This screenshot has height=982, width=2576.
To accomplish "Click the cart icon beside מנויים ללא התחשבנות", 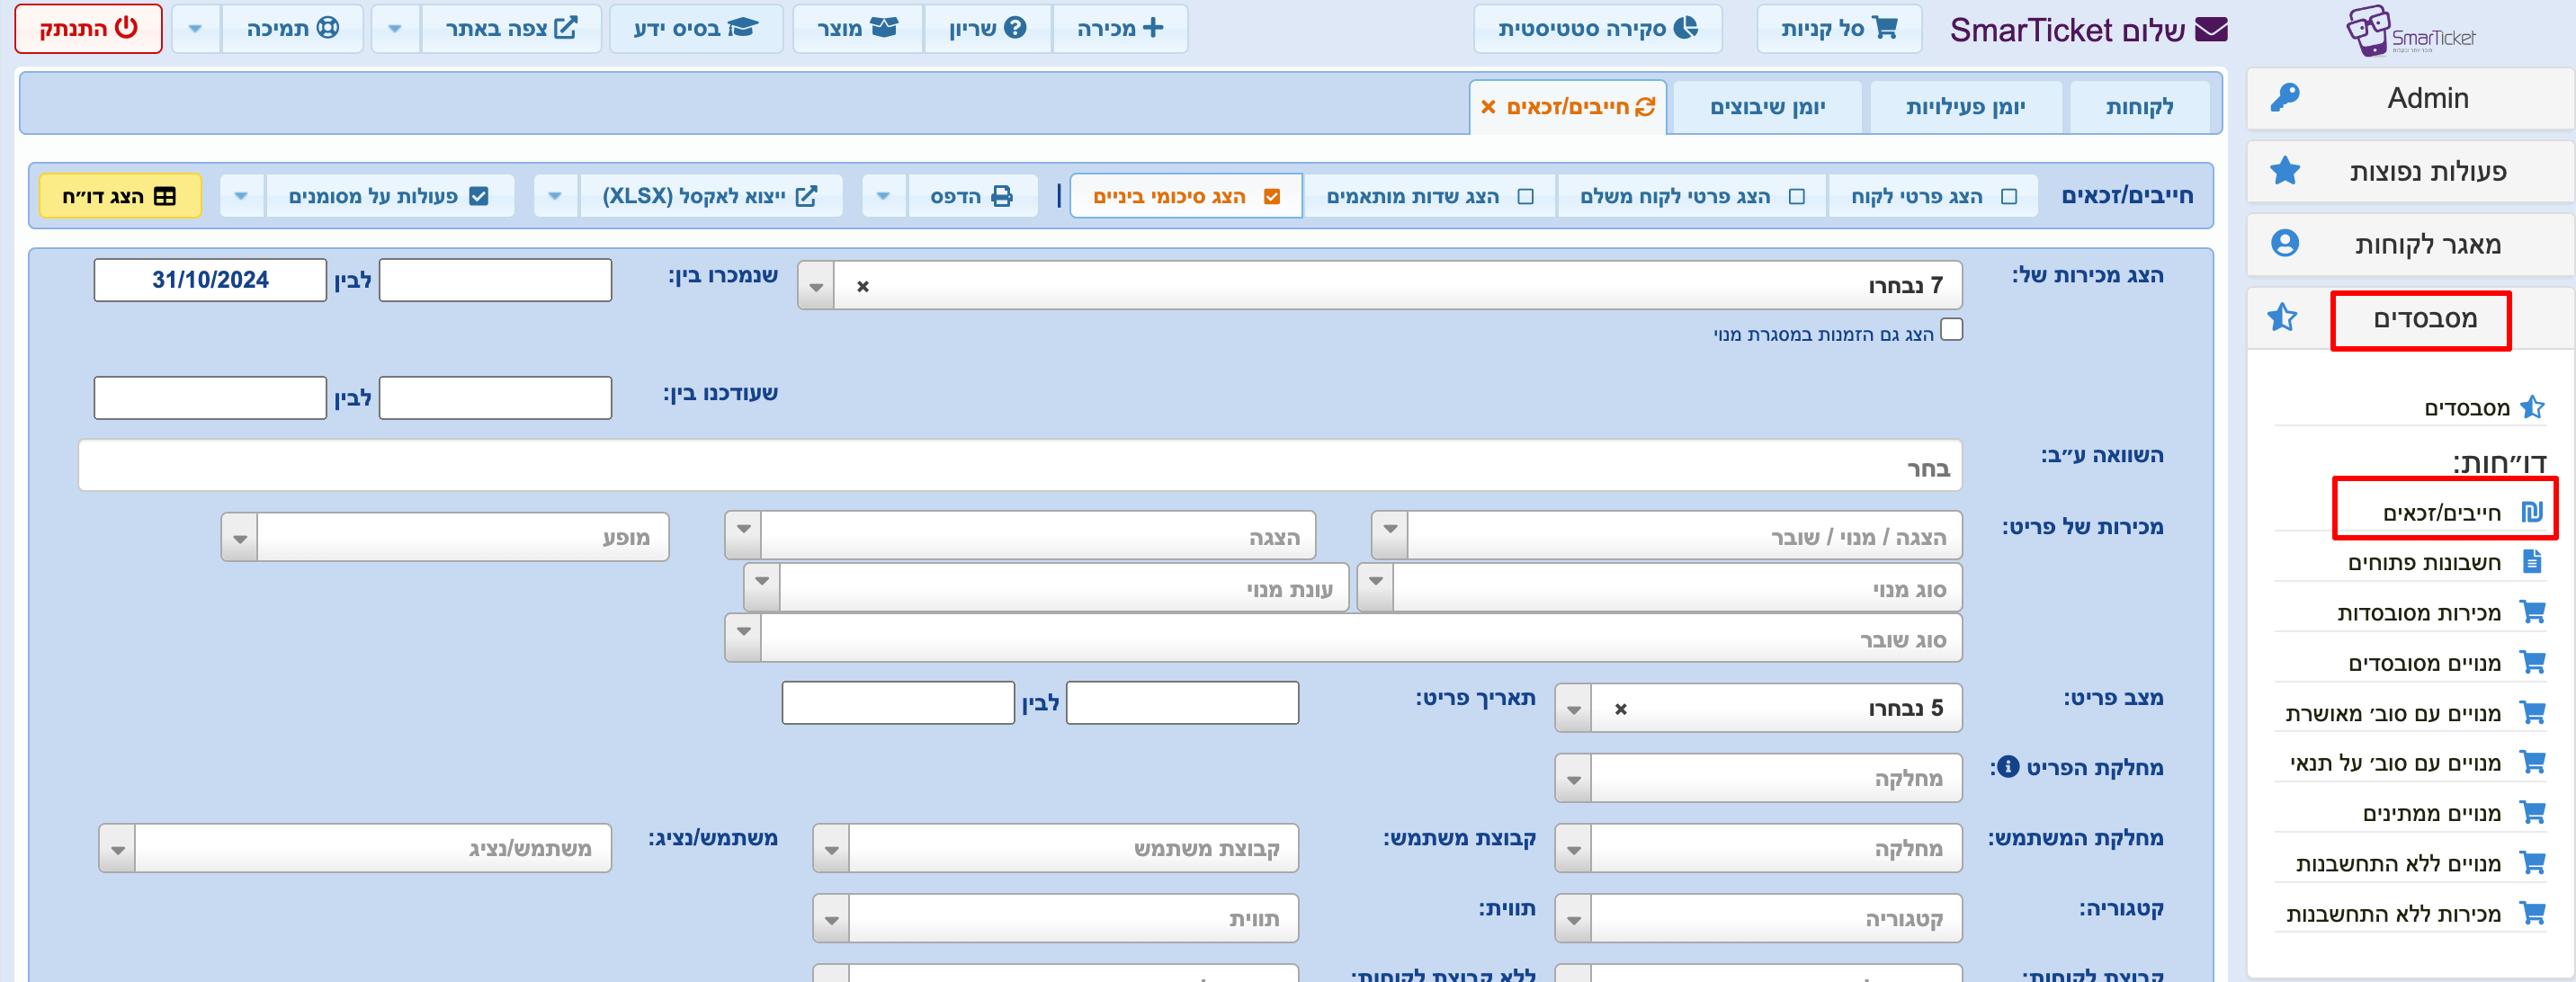I will coord(2532,863).
